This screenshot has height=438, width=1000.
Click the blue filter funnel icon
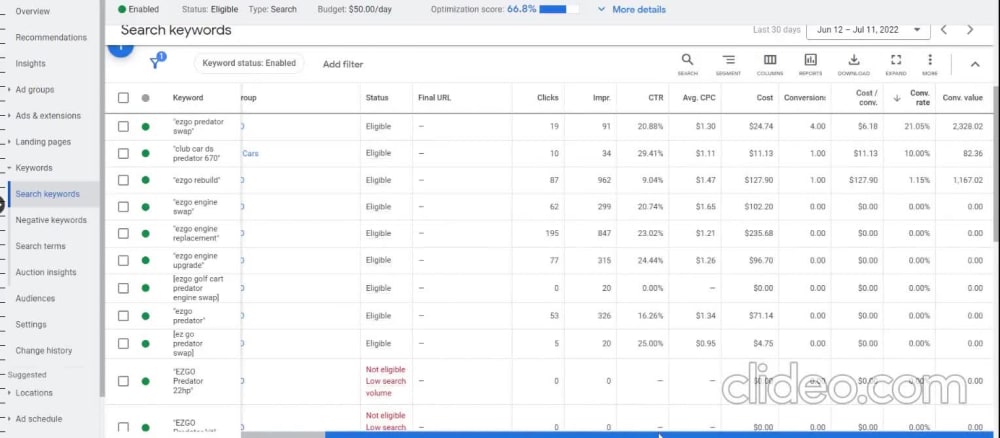tap(156, 62)
